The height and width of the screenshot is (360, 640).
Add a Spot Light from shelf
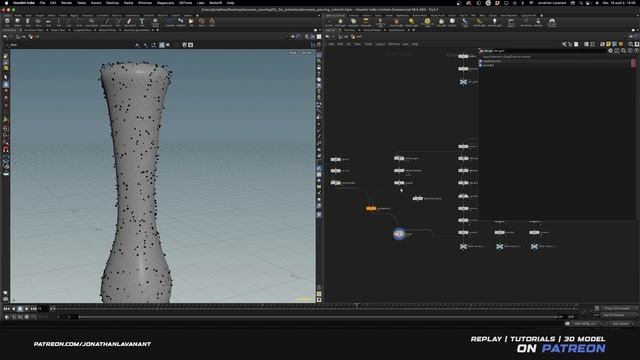click(x=353, y=22)
